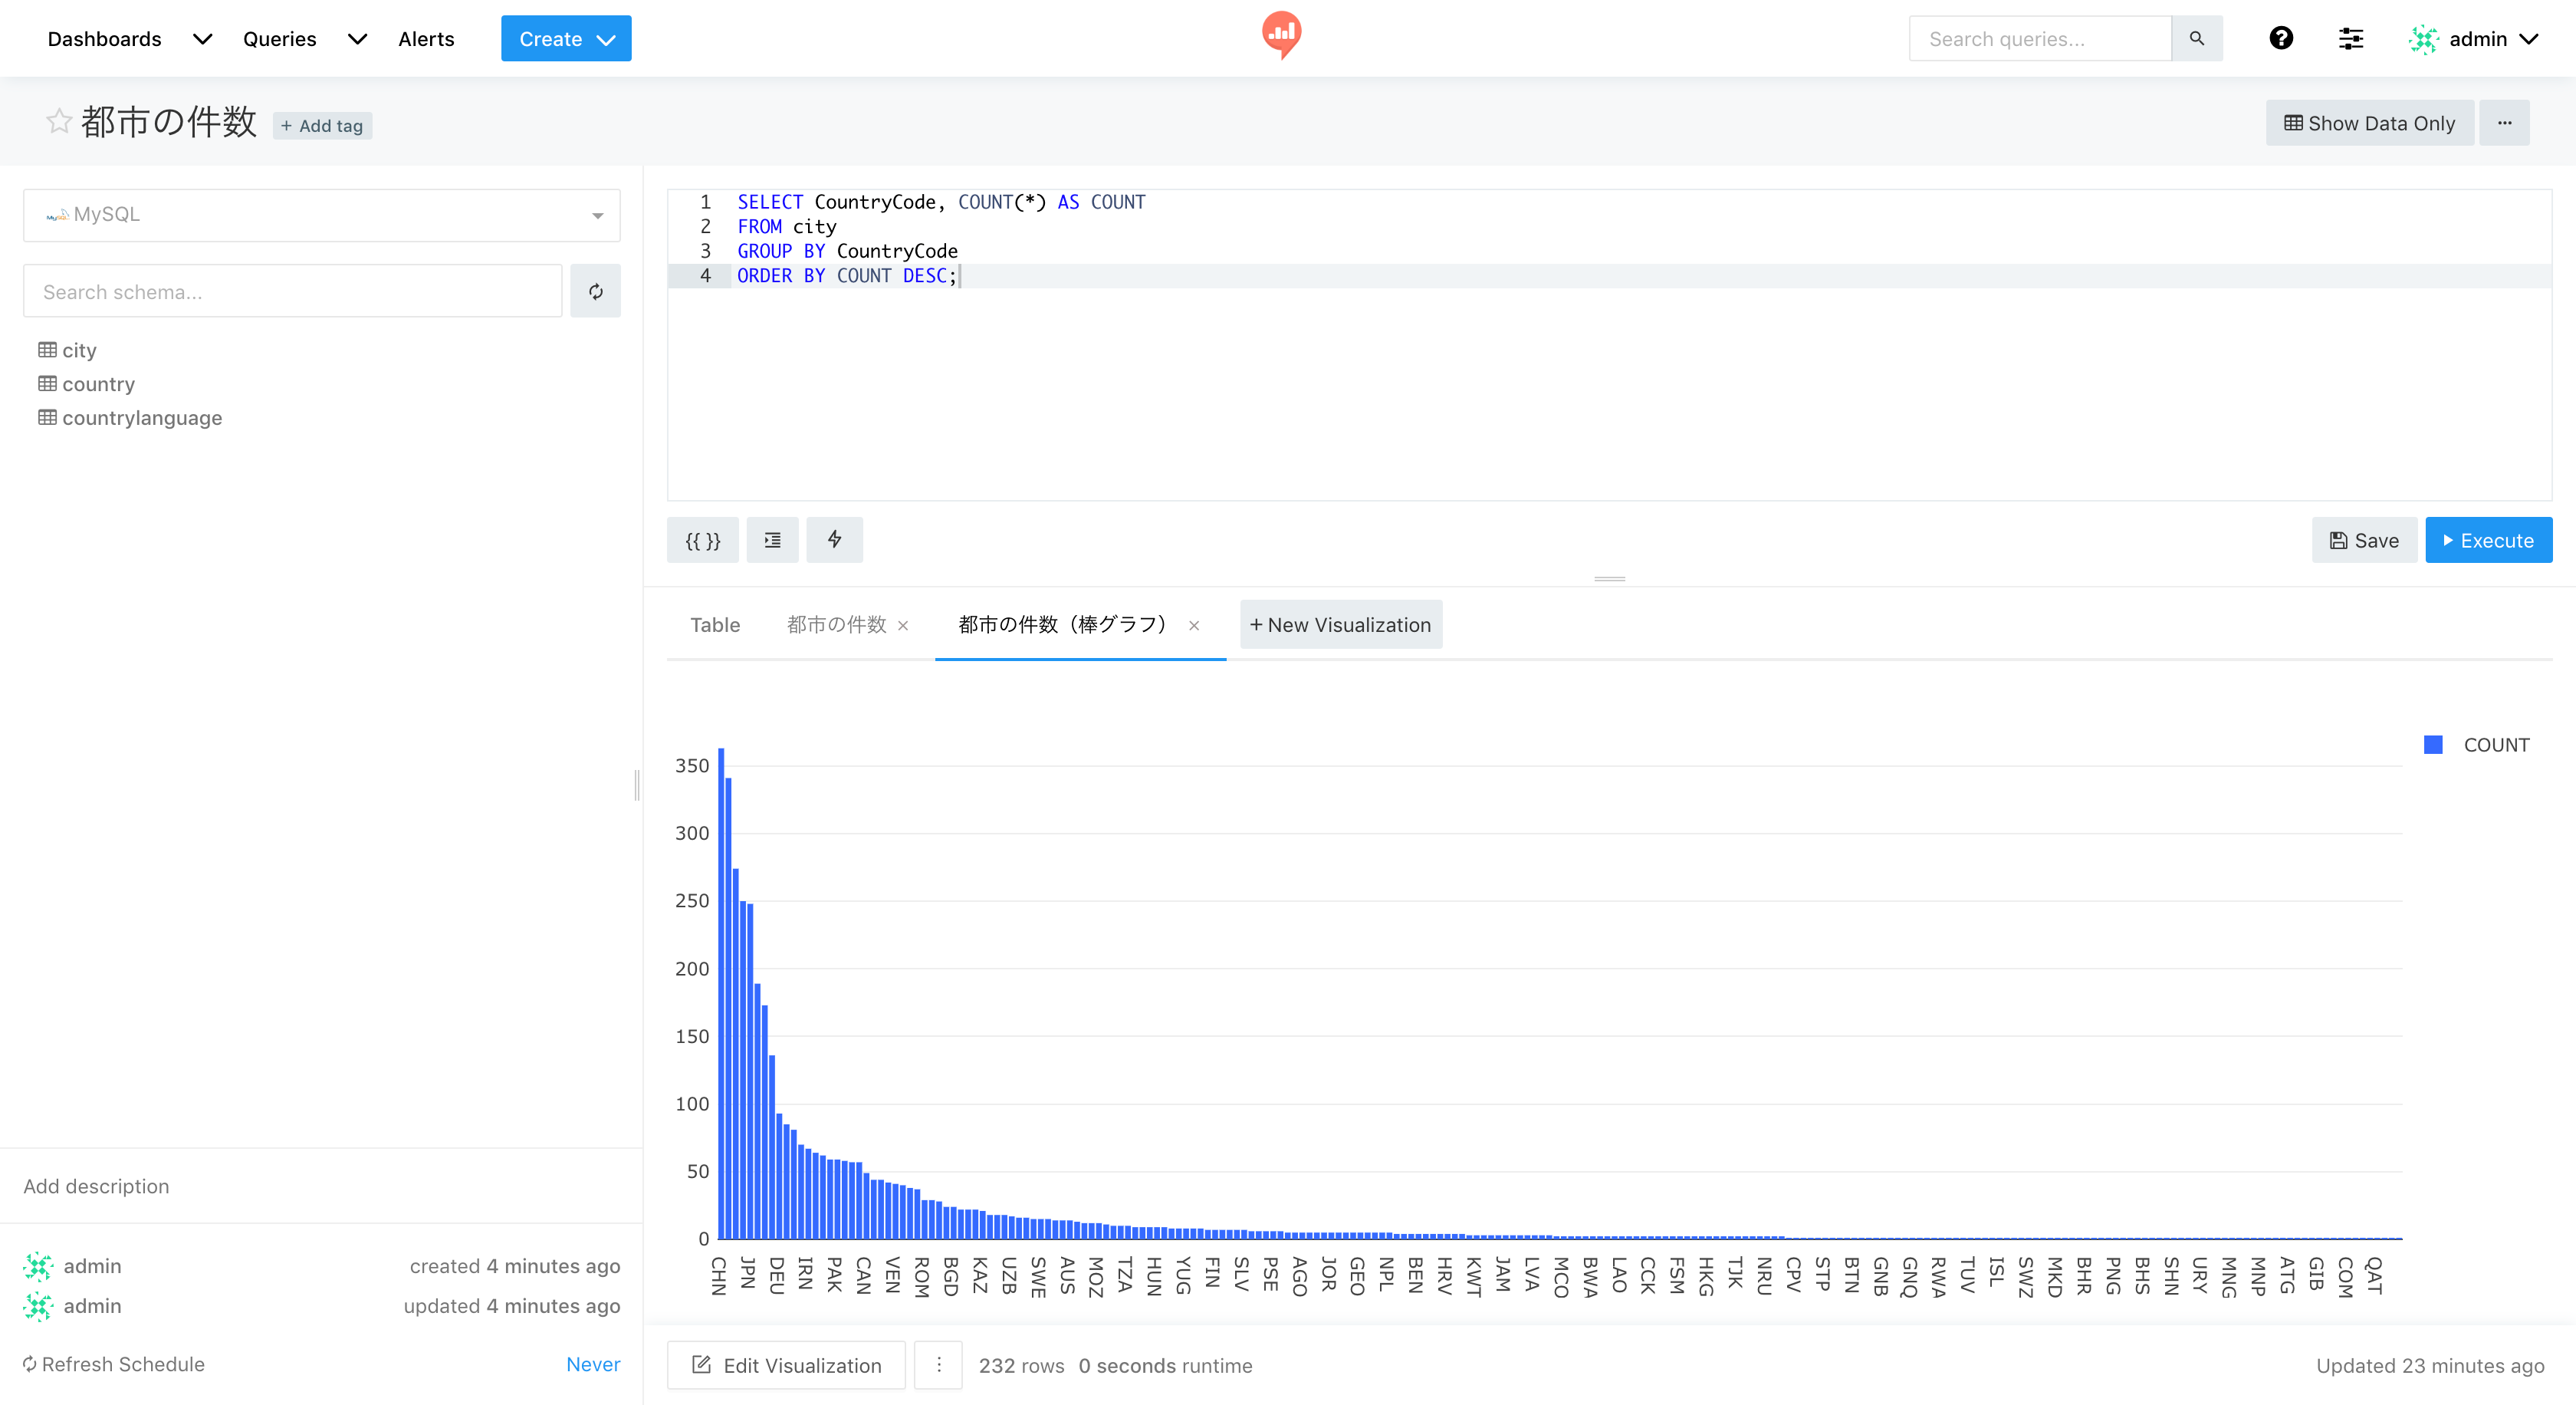Click the search magnifier icon

pos(2196,39)
